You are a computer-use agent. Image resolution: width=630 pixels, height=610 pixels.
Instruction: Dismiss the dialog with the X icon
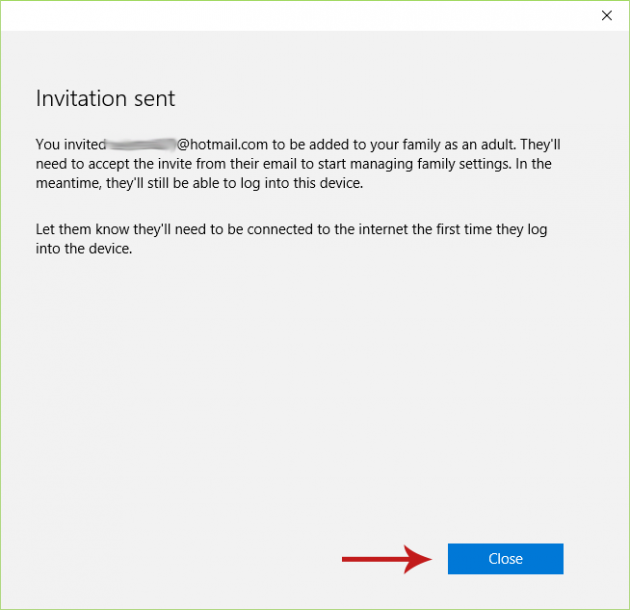[x=606, y=15]
